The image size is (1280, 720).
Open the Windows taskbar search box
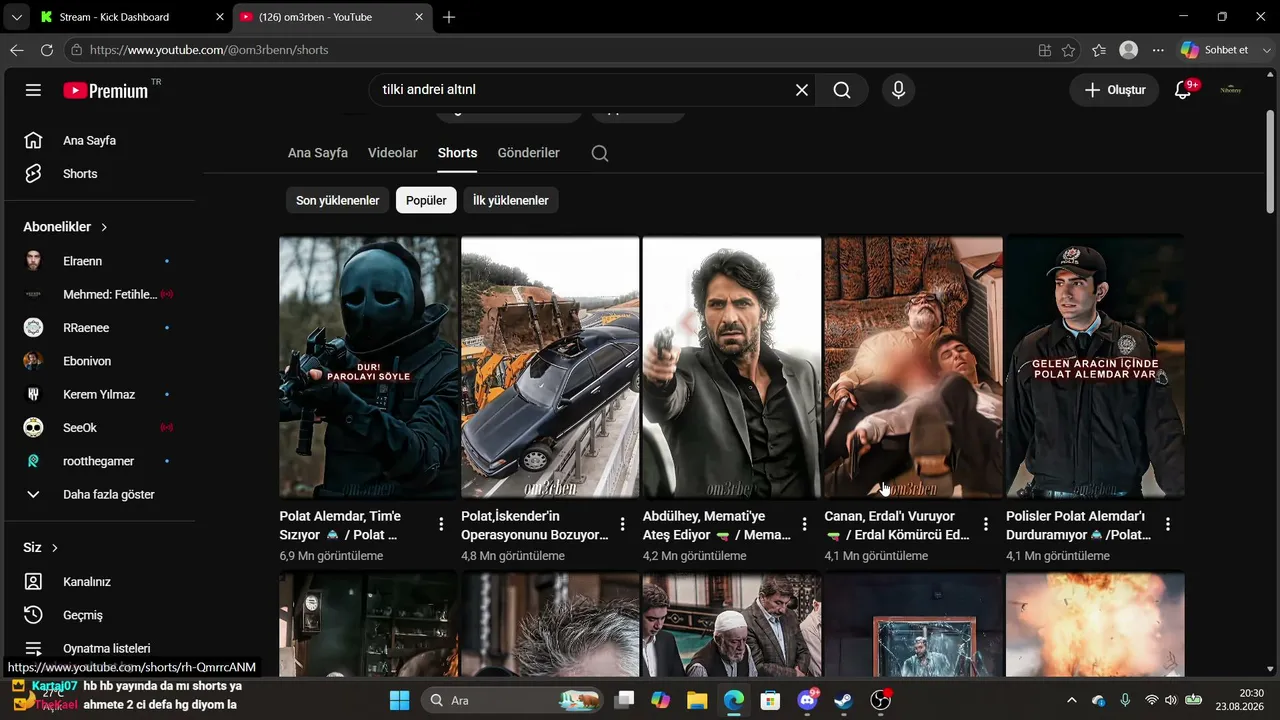(x=511, y=700)
